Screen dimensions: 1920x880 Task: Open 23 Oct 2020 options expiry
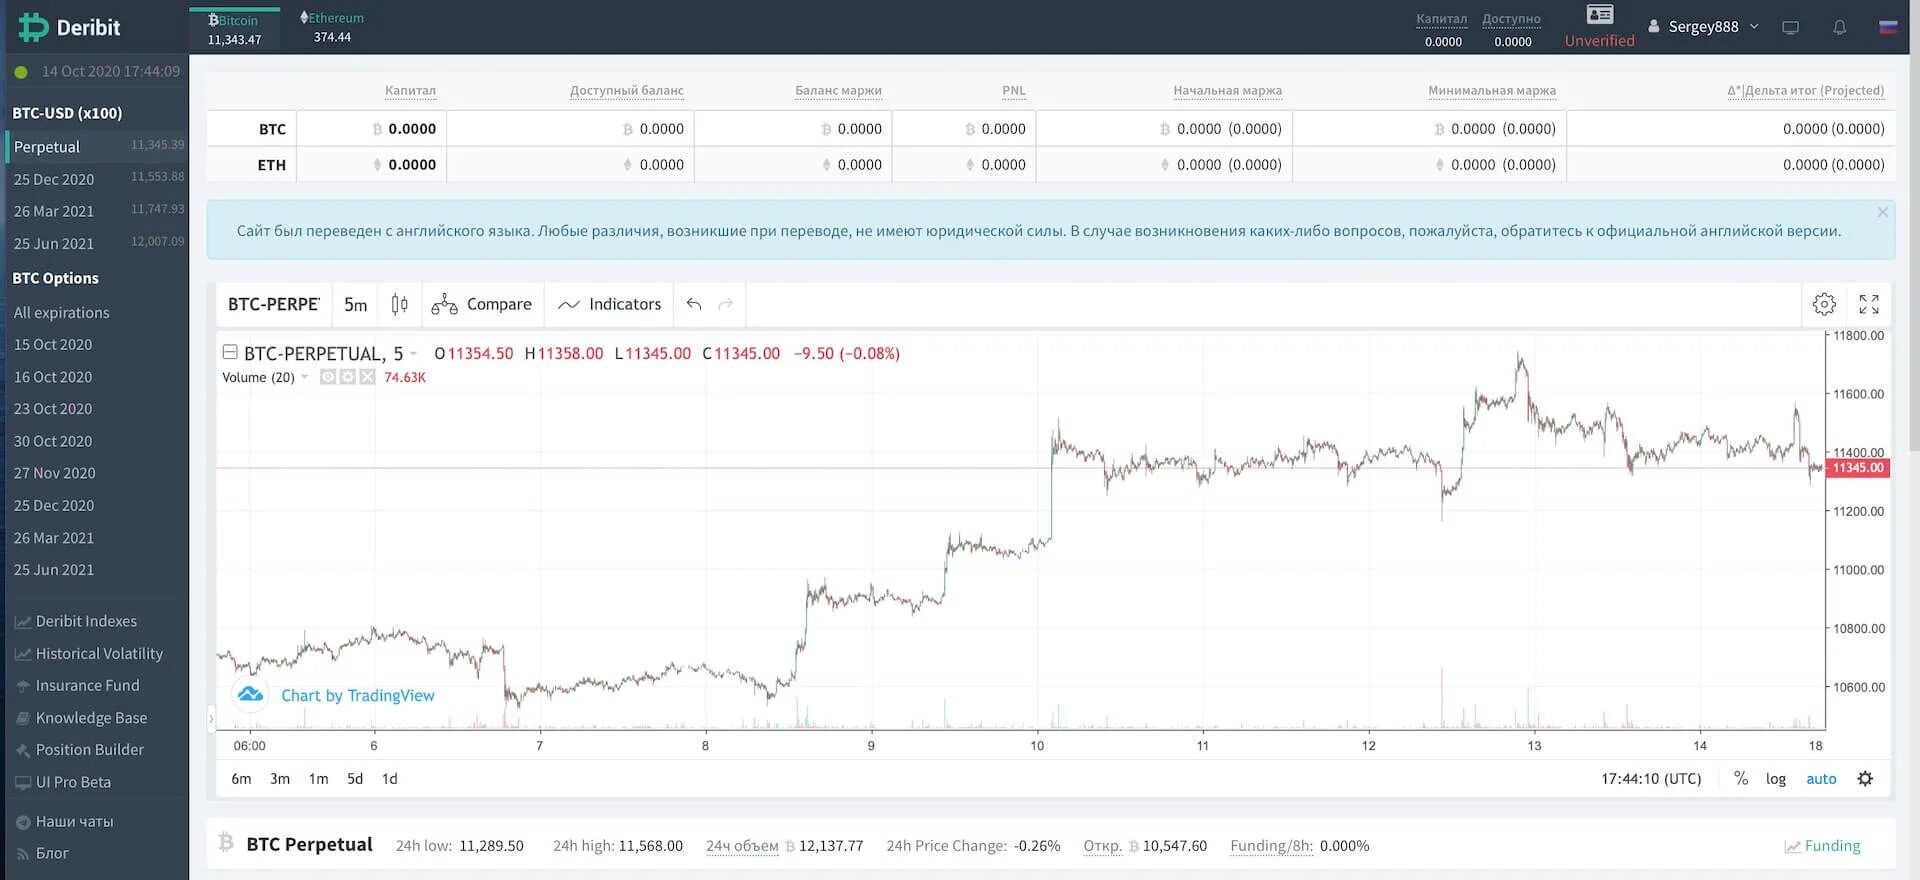click(x=53, y=409)
